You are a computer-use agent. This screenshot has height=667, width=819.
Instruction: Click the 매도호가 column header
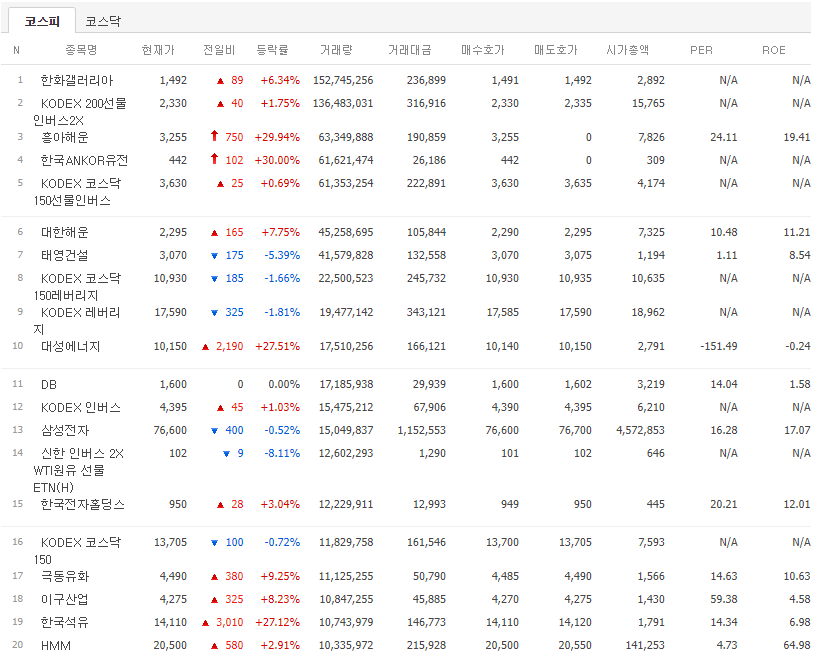point(556,50)
